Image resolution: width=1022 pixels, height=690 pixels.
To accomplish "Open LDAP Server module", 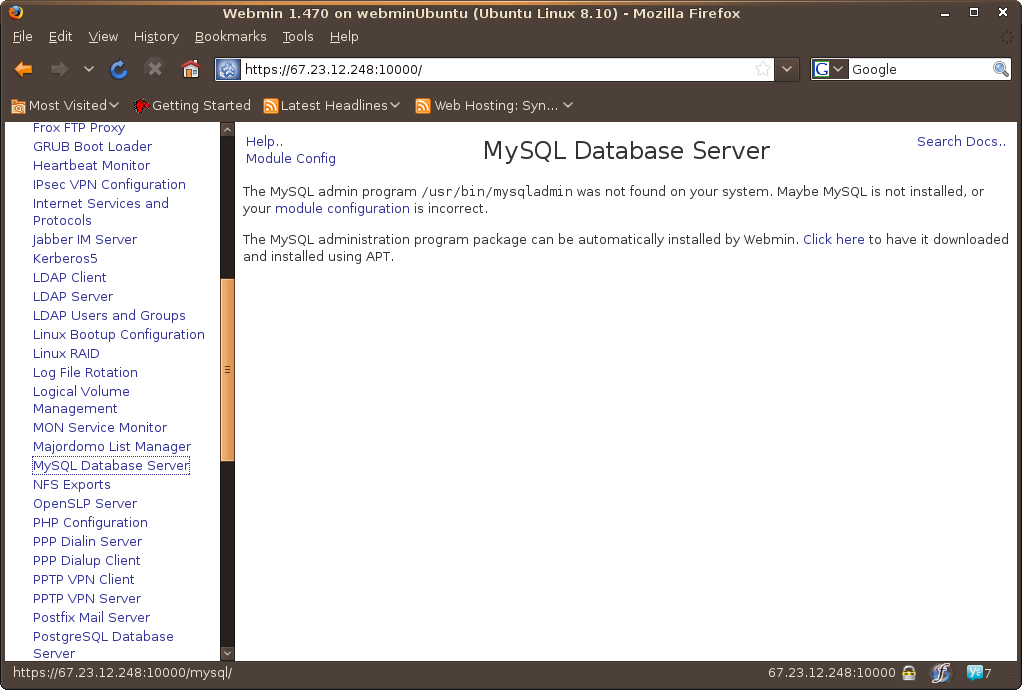I will 73,296.
